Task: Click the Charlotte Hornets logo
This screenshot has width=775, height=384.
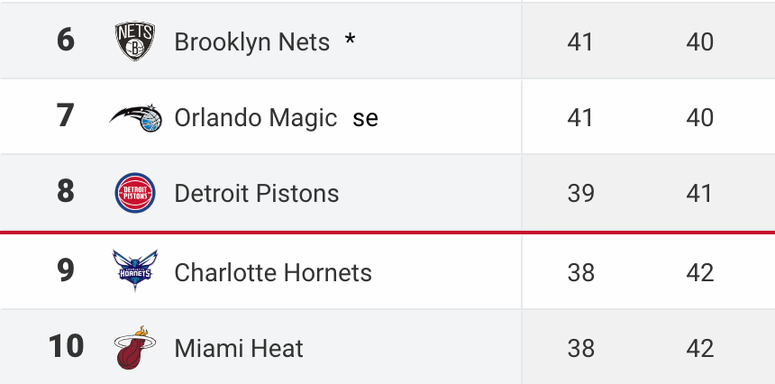Action: 135,270
